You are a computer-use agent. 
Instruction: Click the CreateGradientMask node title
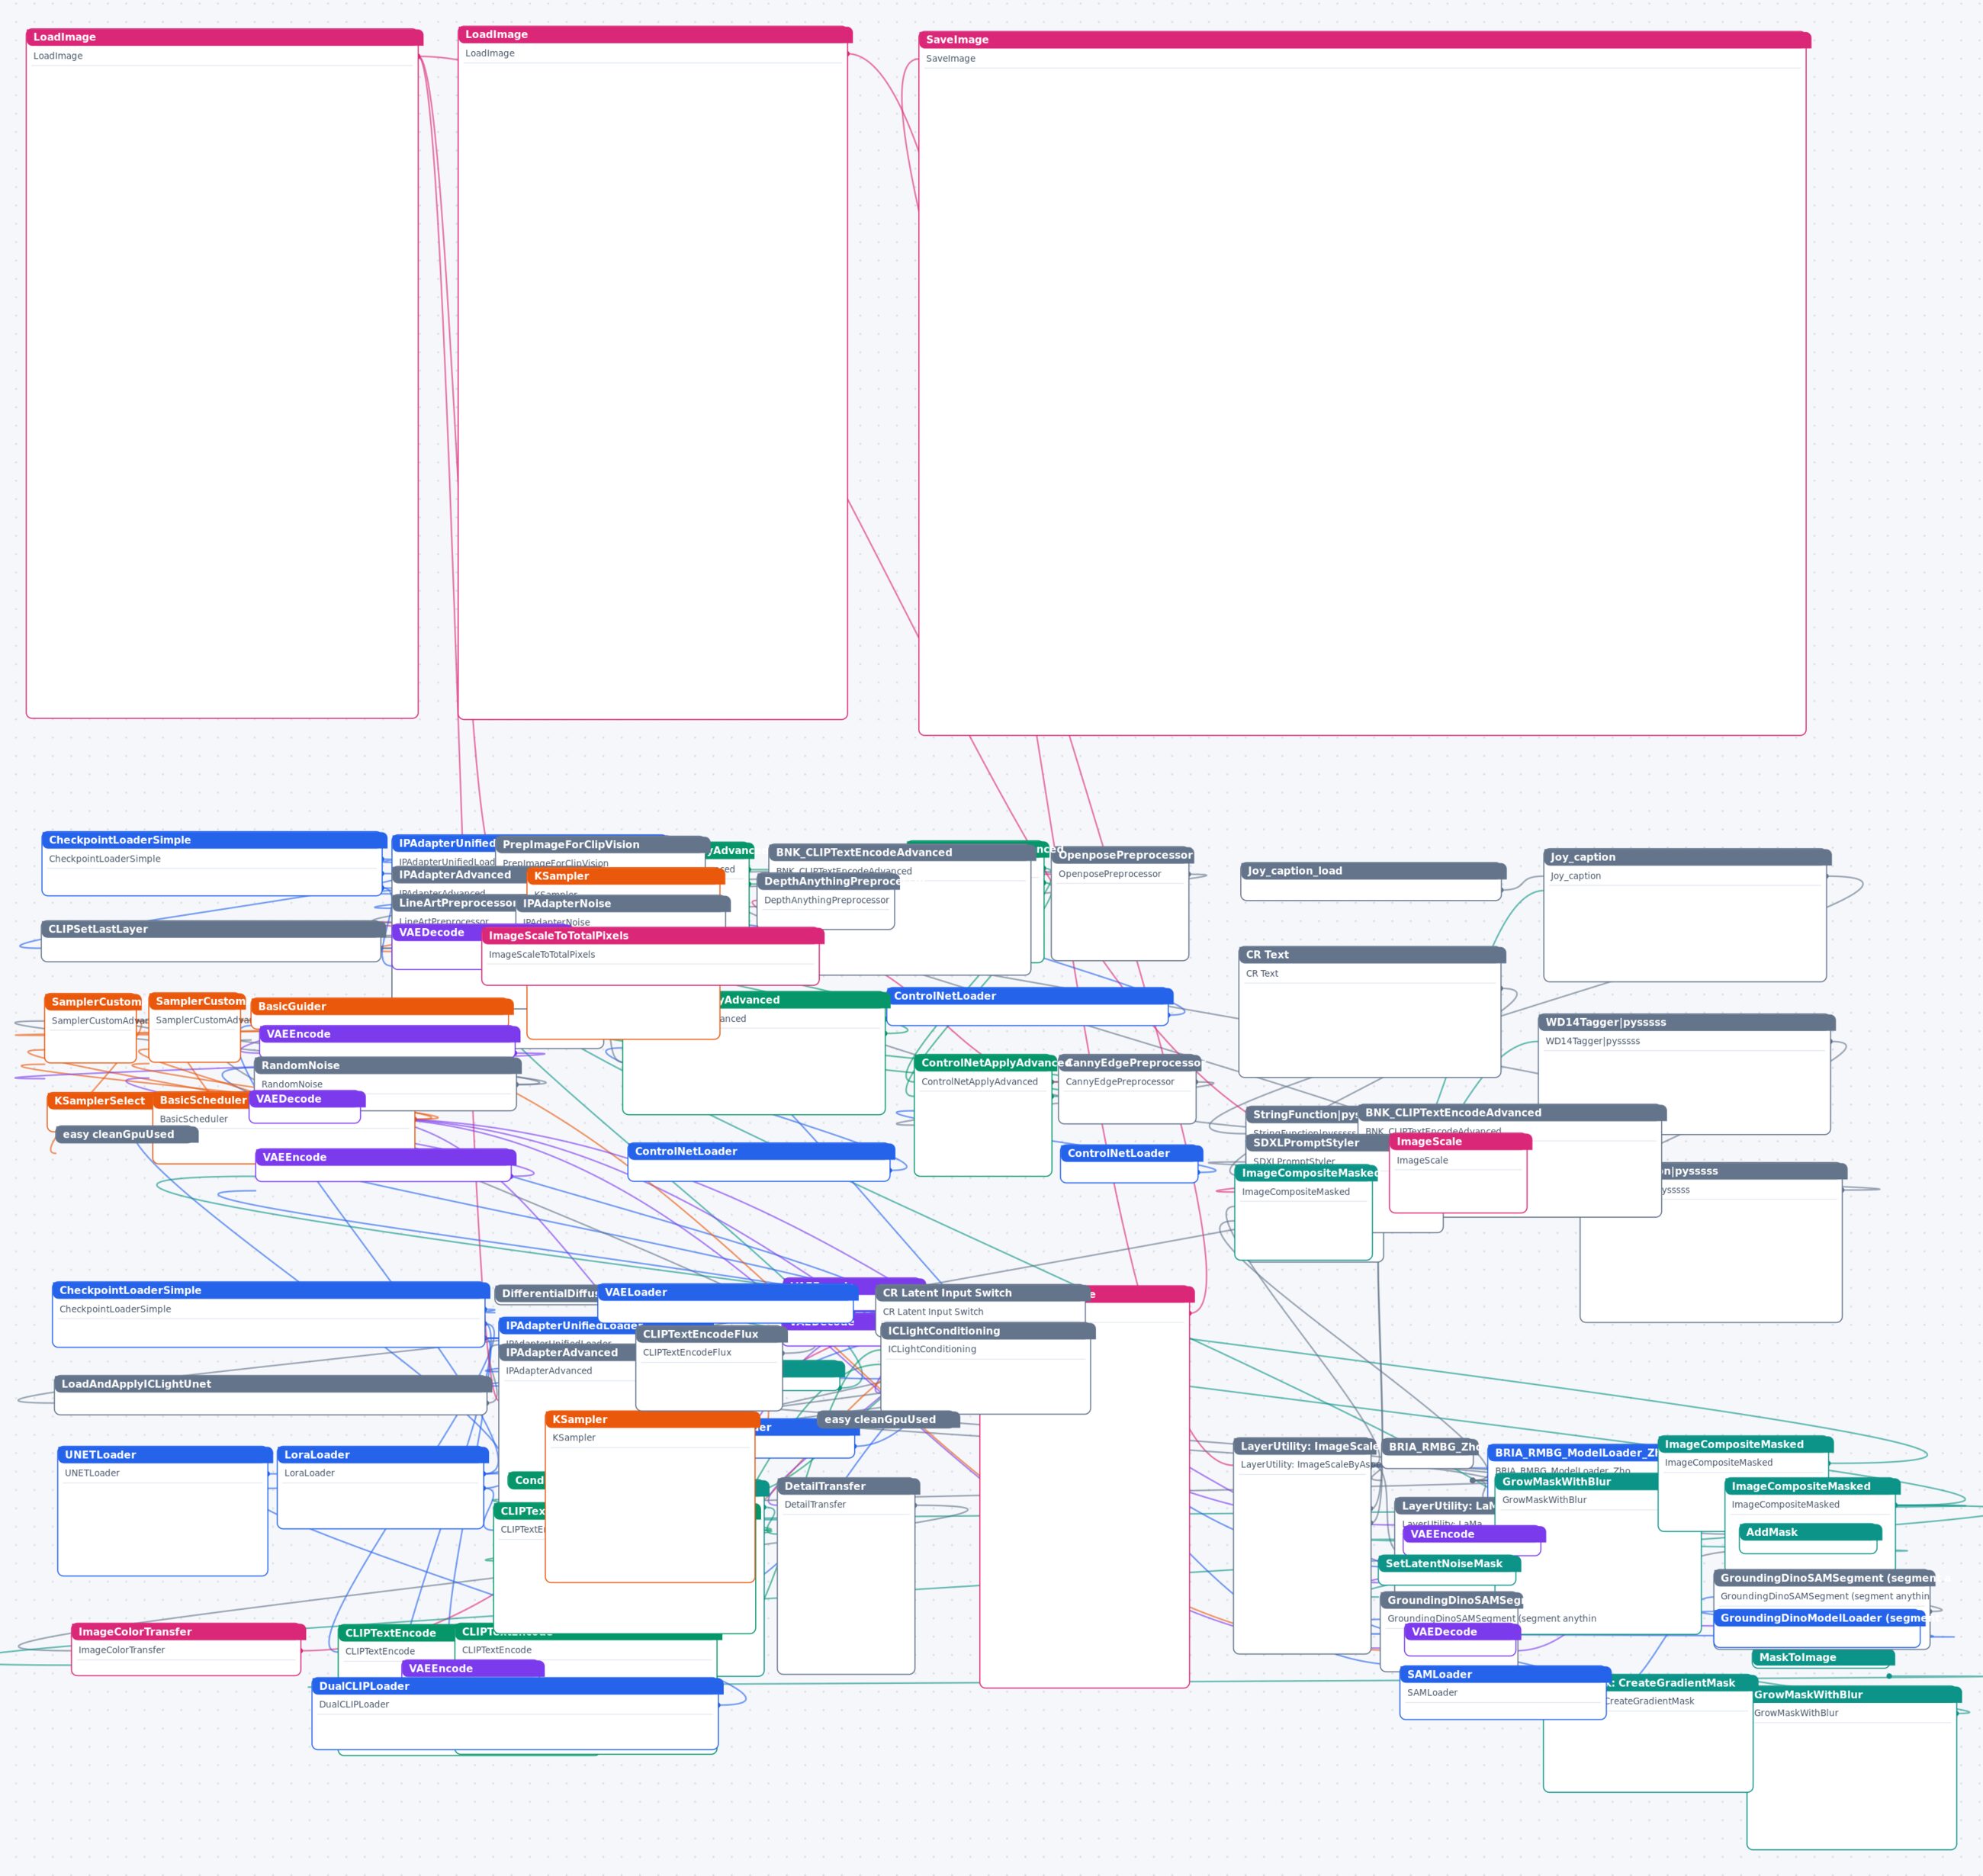coord(1682,1683)
